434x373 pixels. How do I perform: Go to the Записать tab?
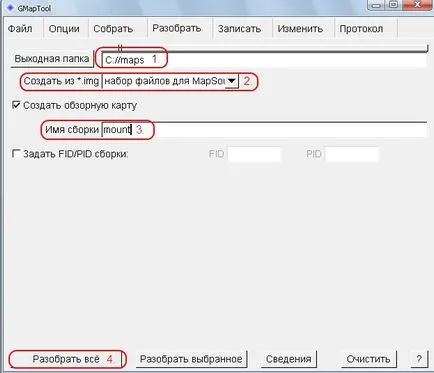[239, 29]
